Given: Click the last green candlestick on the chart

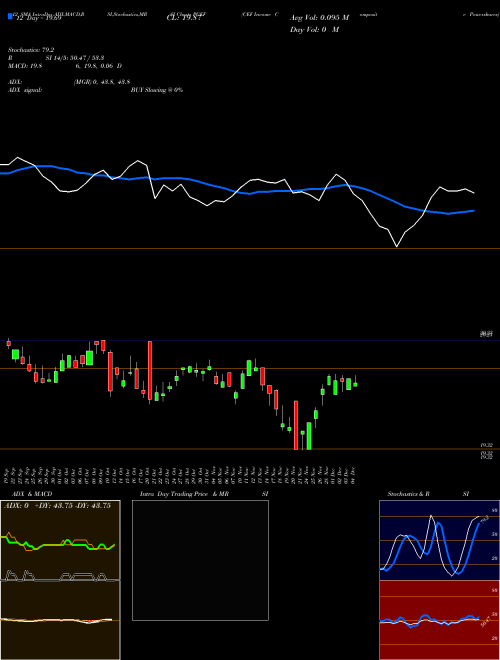Looking at the screenshot, I should [355, 384].
